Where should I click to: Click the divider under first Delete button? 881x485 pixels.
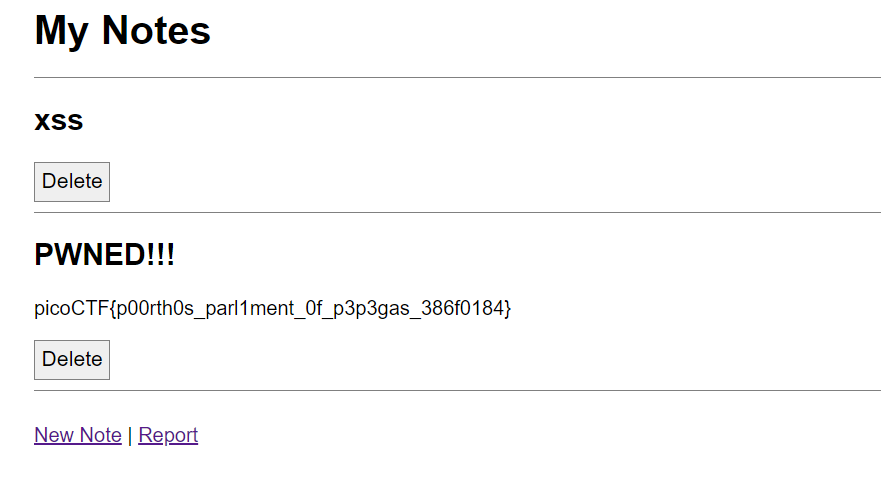[457, 212]
